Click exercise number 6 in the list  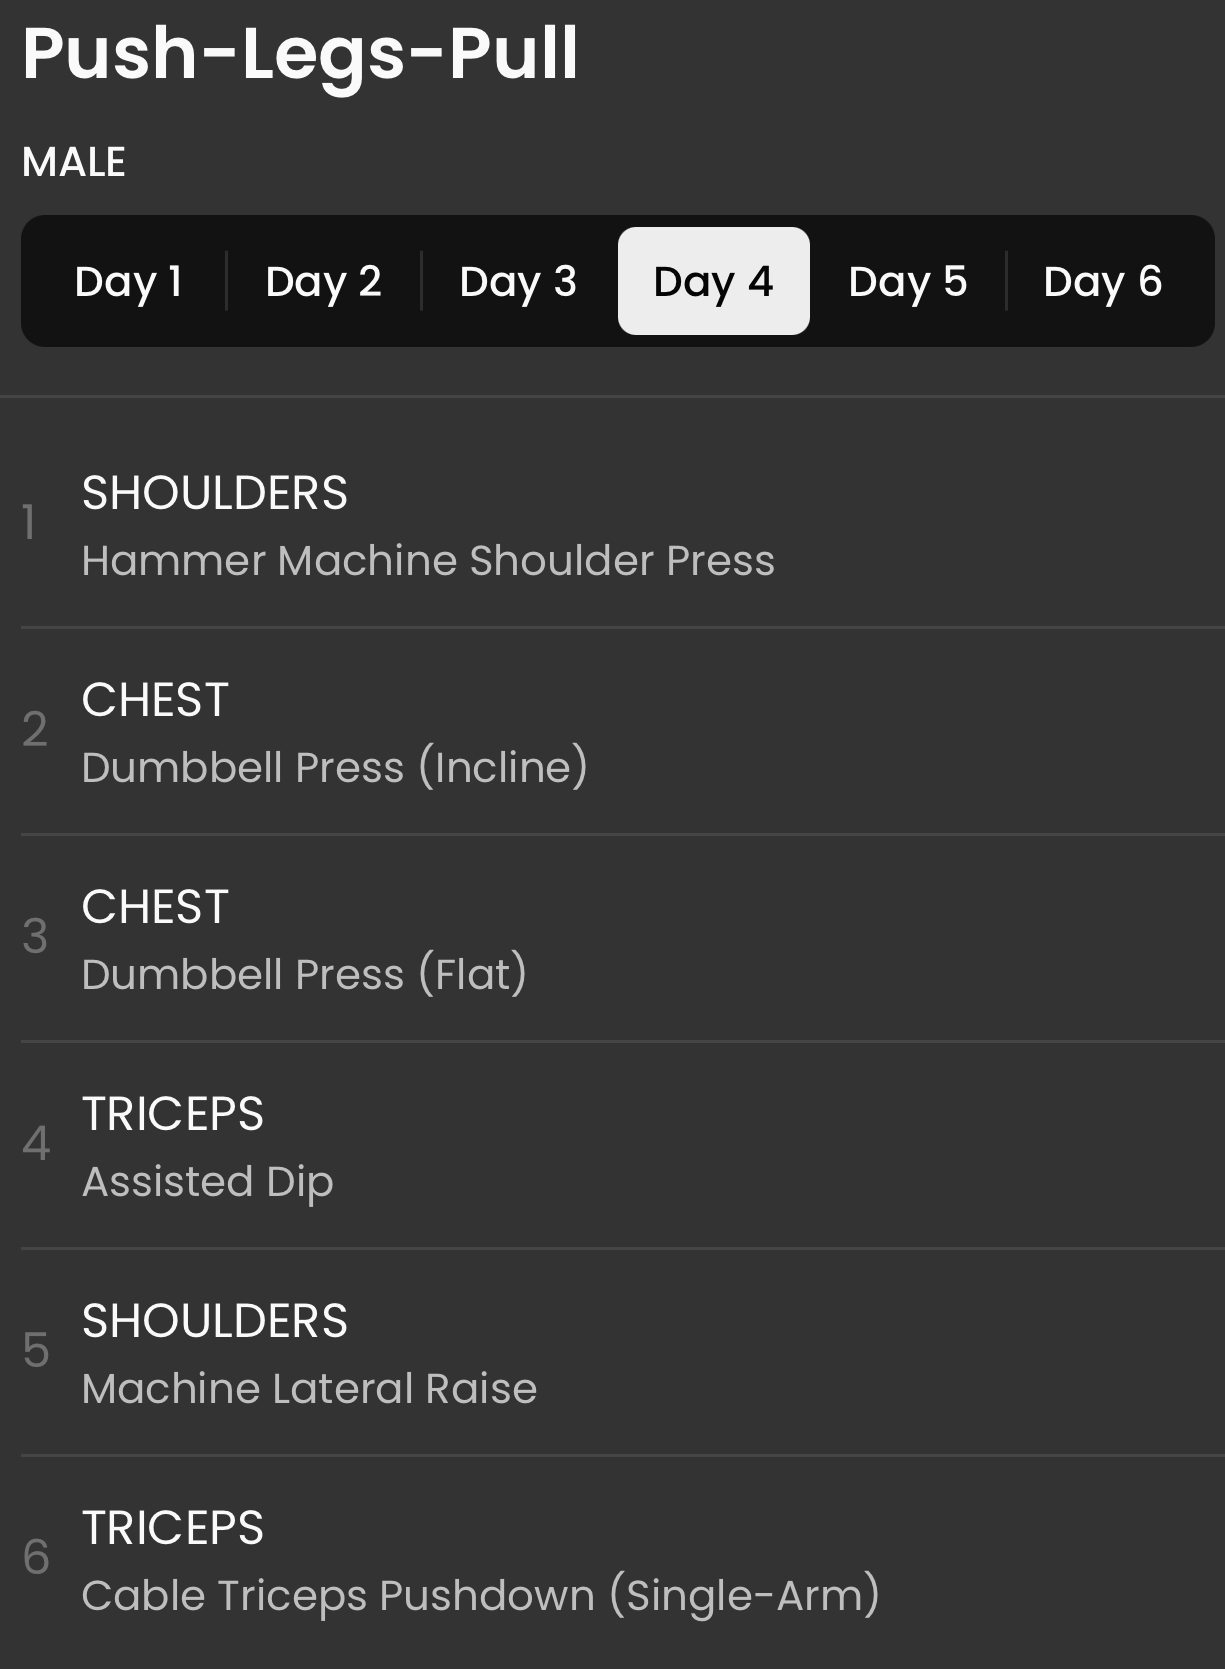(x=35, y=1558)
